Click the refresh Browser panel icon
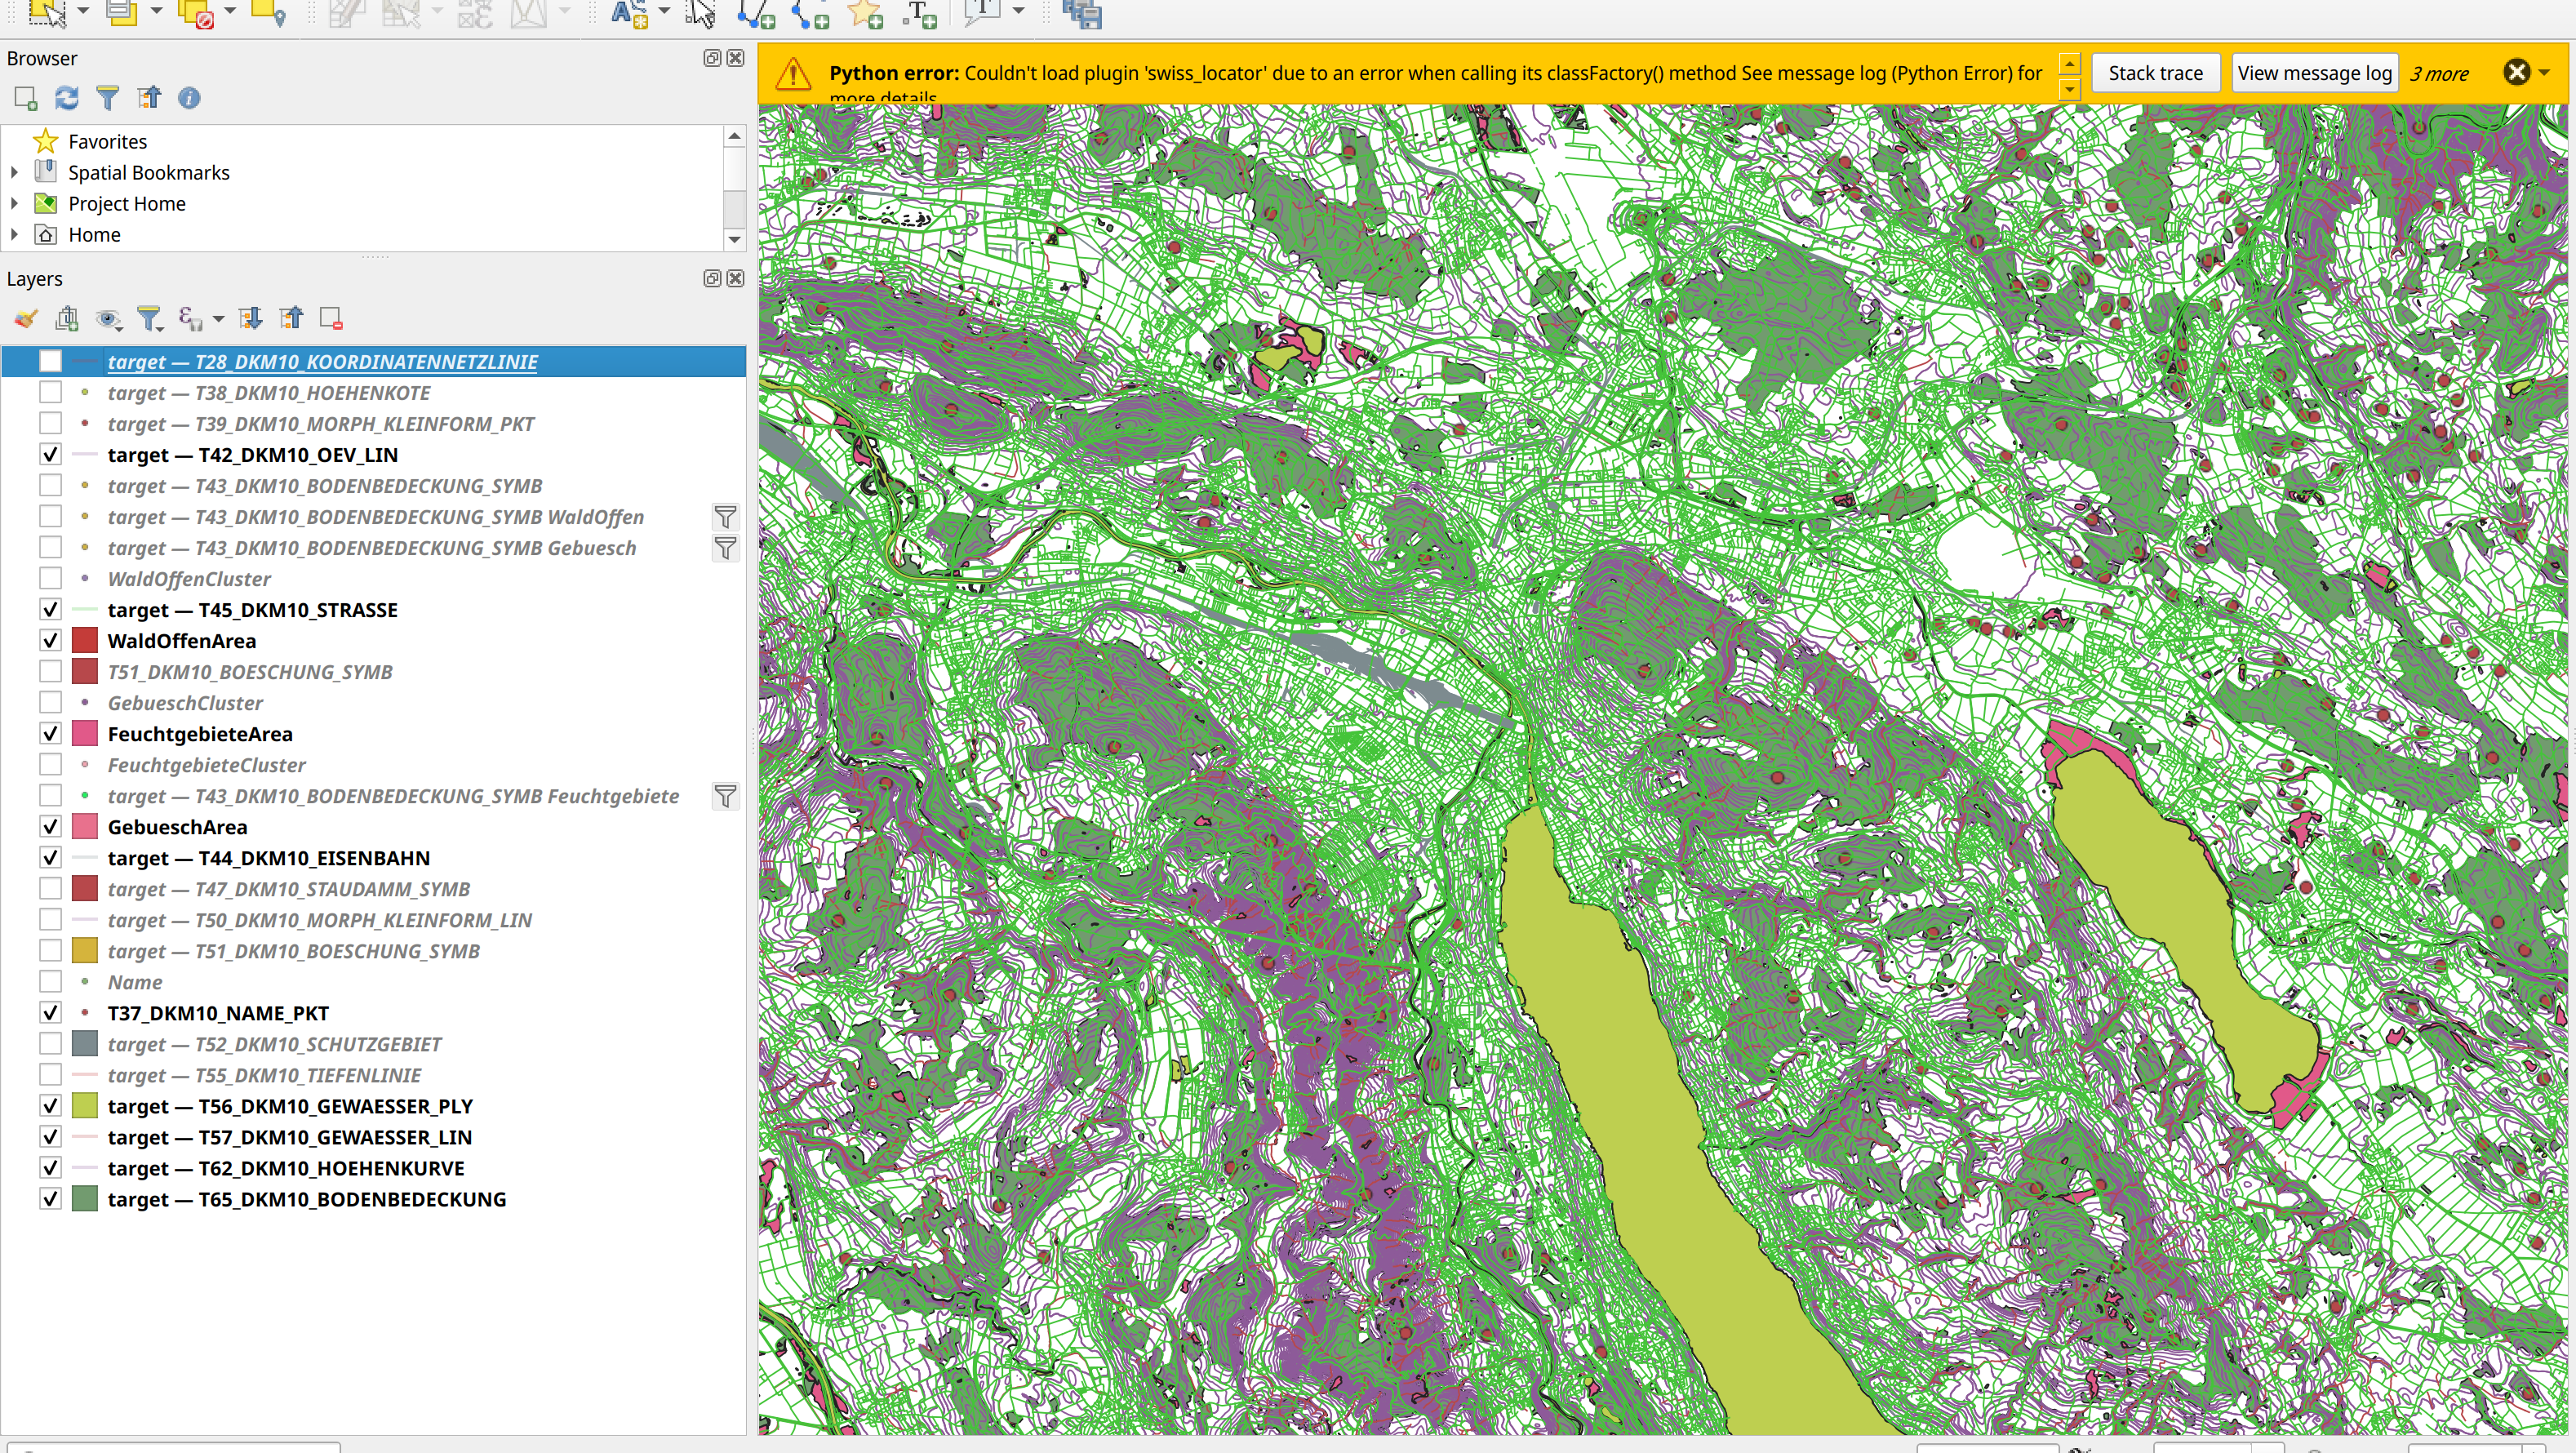The height and width of the screenshot is (1453, 2576). (64, 97)
